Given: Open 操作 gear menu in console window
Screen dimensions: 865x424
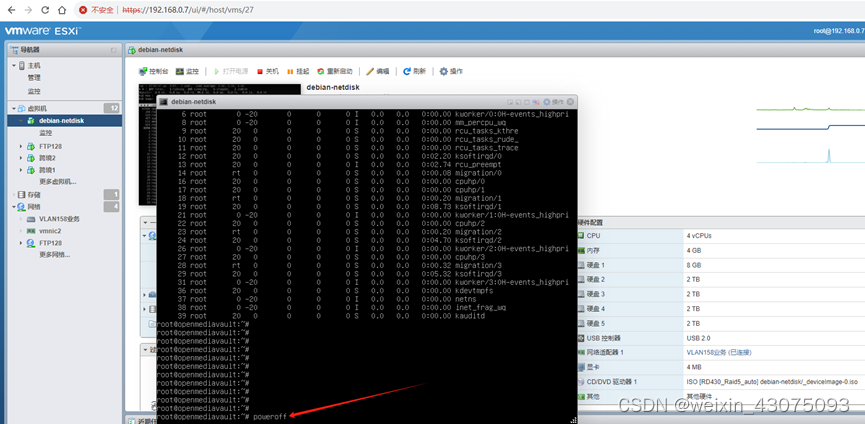Looking at the screenshot, I should click(x=554, y=102).
